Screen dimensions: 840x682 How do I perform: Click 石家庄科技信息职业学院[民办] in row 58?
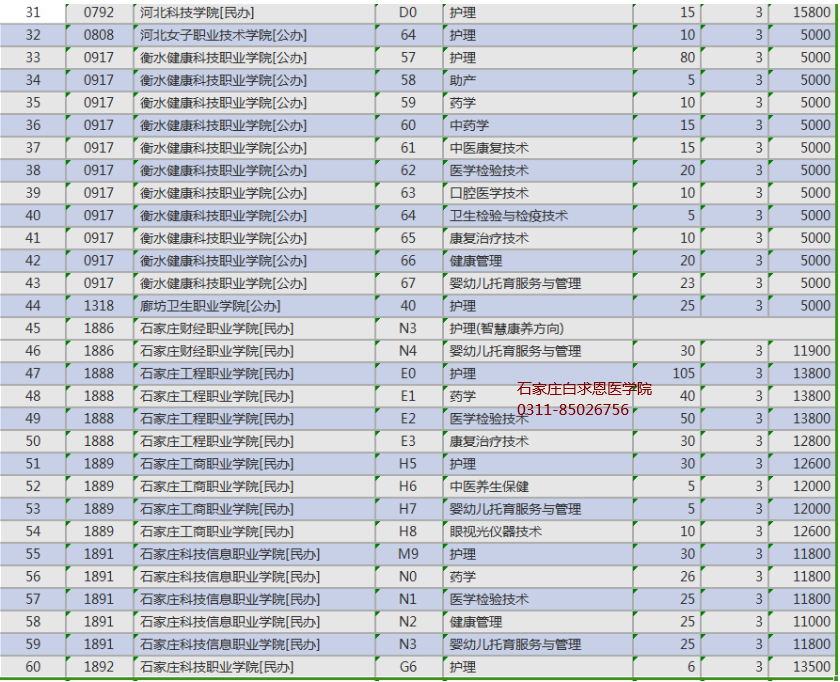(x=254, y=621)
